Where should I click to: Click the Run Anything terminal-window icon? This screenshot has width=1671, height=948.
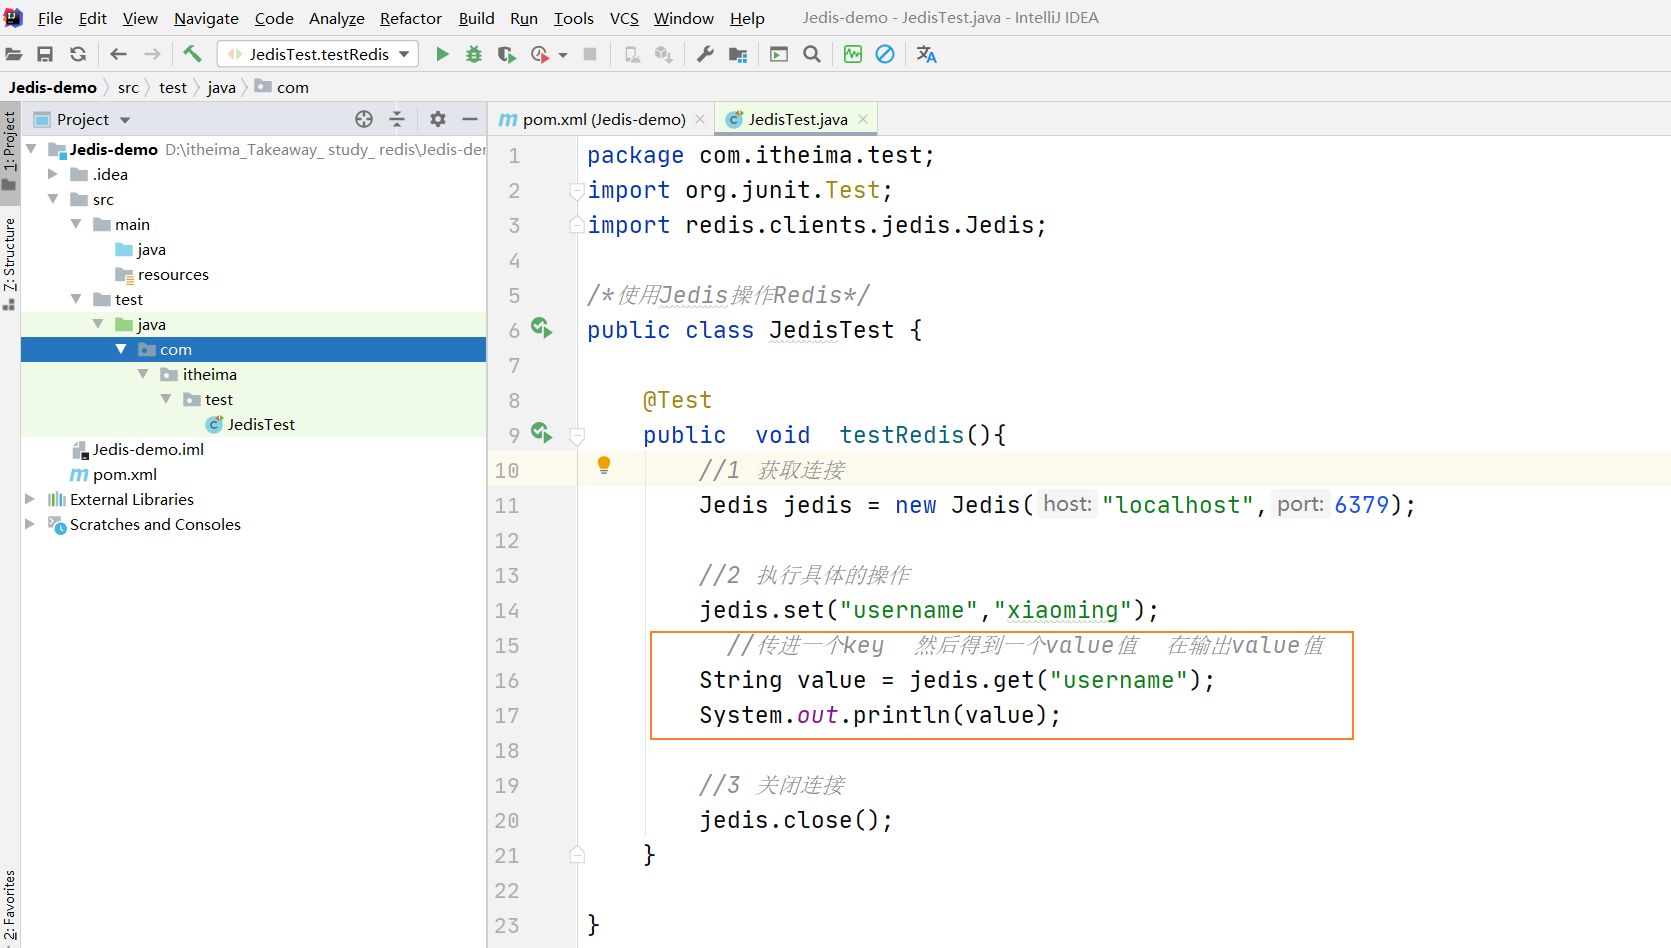(x=779, y=54)
